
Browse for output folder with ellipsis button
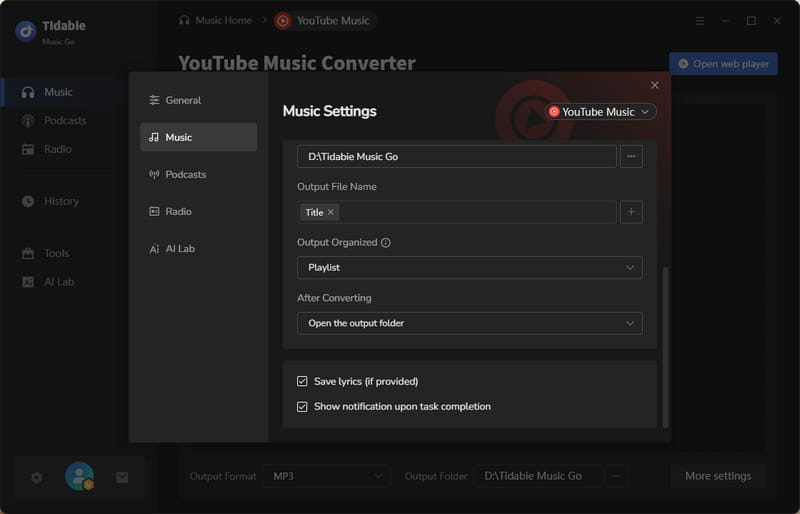pos(631,157)
